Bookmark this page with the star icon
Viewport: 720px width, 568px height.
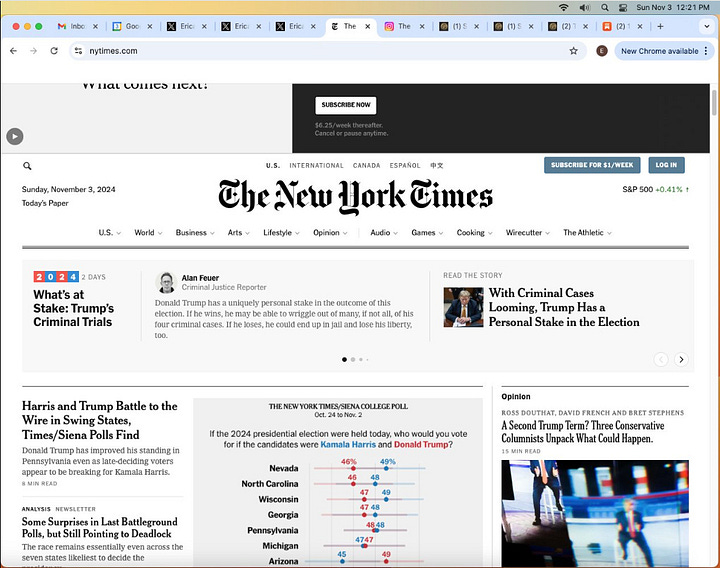574,51
